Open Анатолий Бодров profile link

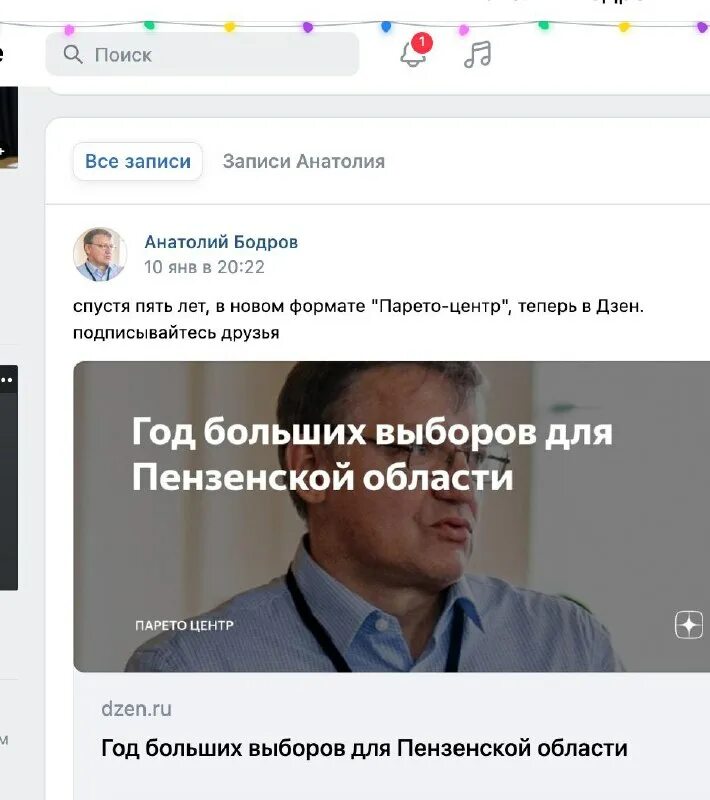221,242
